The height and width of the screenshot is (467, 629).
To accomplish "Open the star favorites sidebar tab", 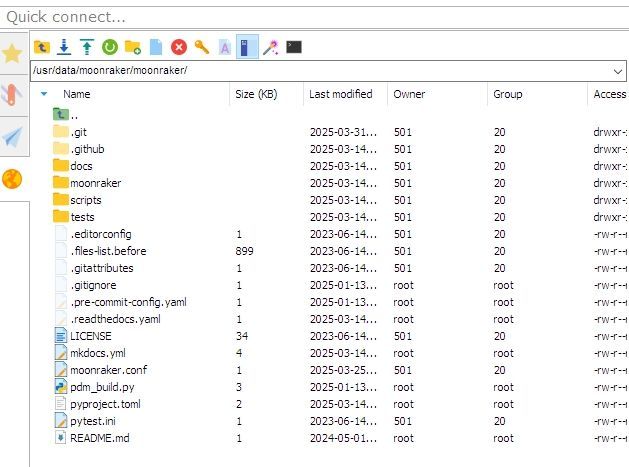I will point(12,53).
